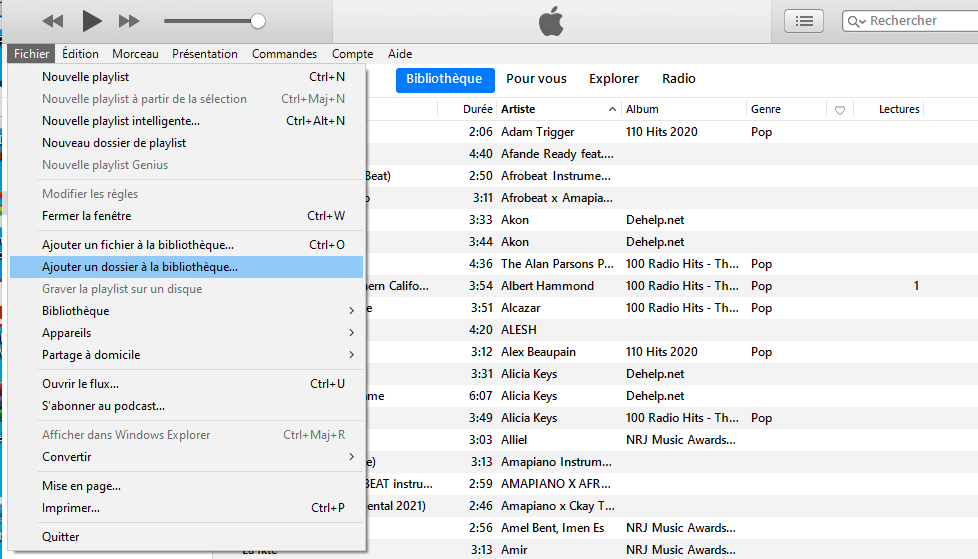Choose Mise en page…

[186, 486]
